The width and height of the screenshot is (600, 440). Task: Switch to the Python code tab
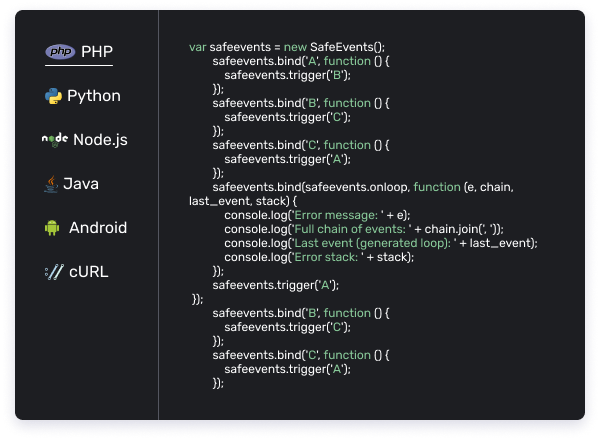94,96
